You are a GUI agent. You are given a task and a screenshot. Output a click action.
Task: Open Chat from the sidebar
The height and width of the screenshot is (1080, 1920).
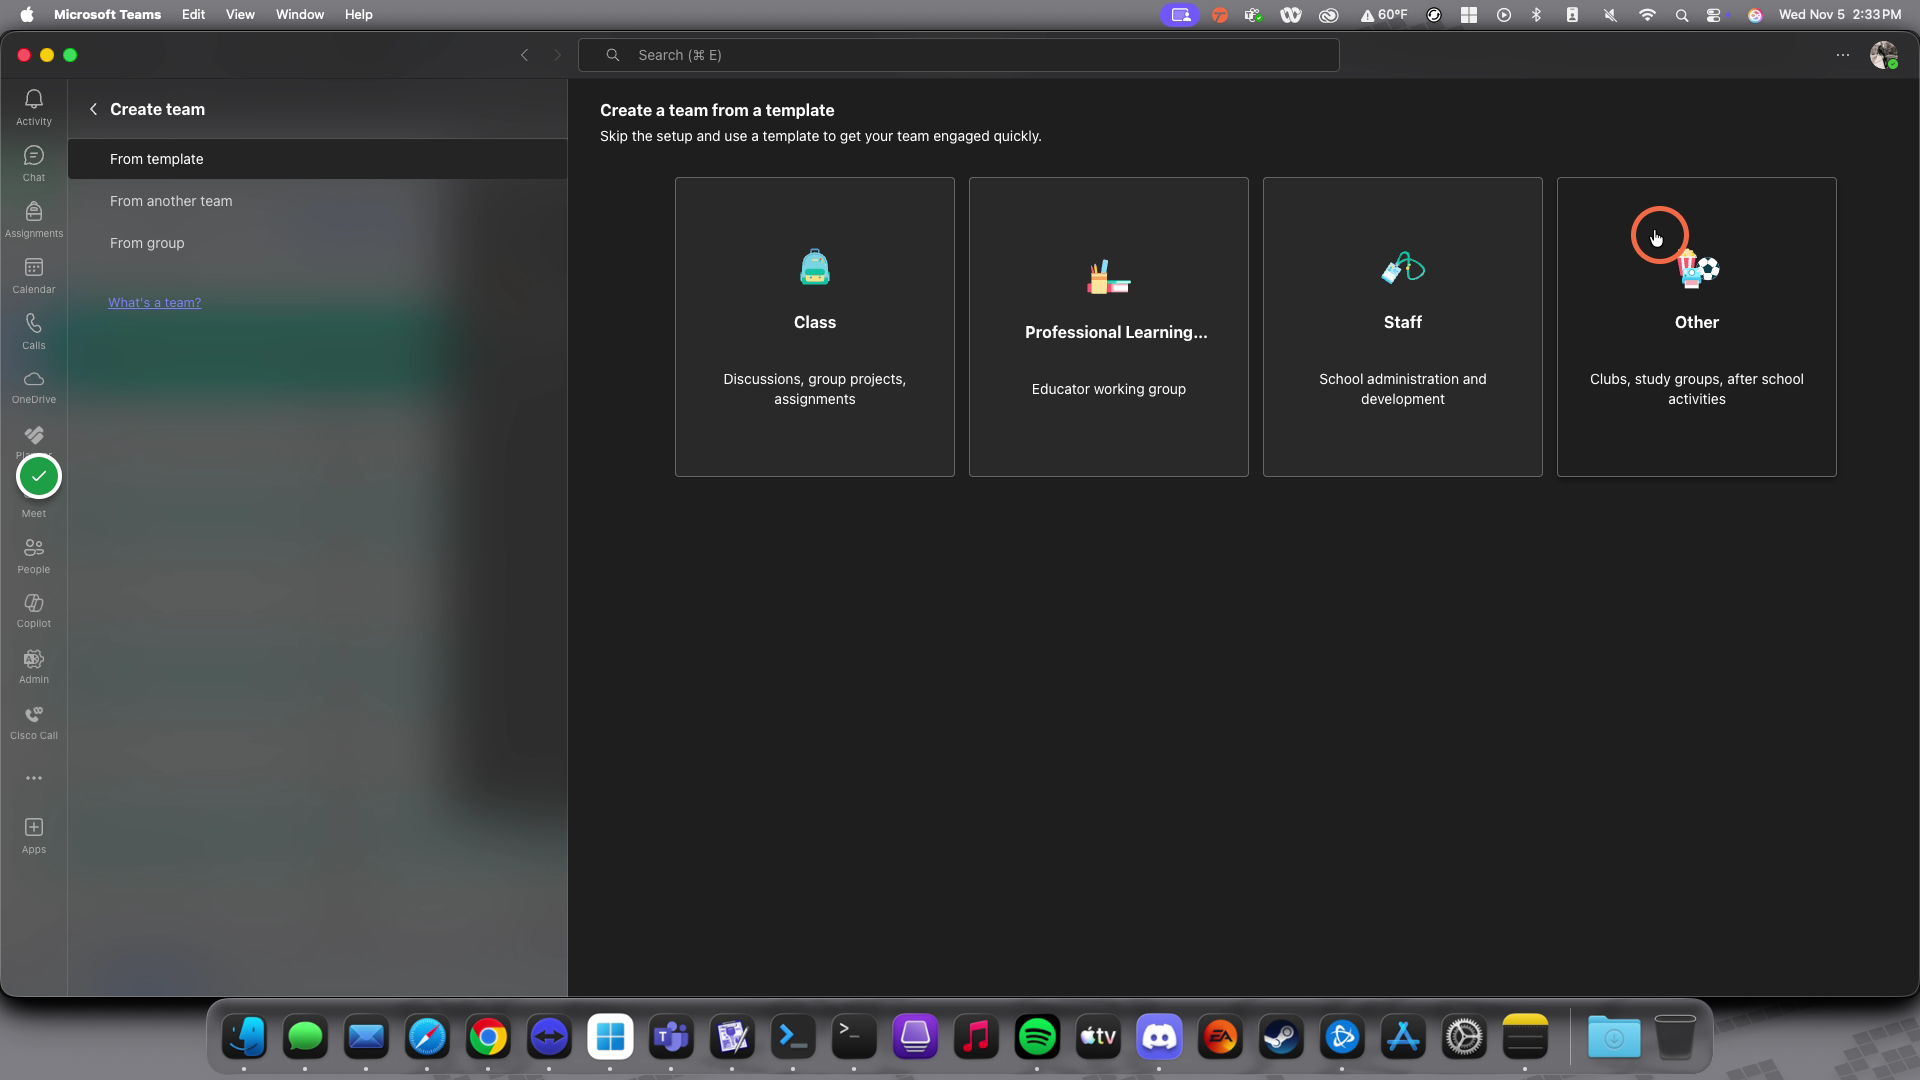point(34,163)
